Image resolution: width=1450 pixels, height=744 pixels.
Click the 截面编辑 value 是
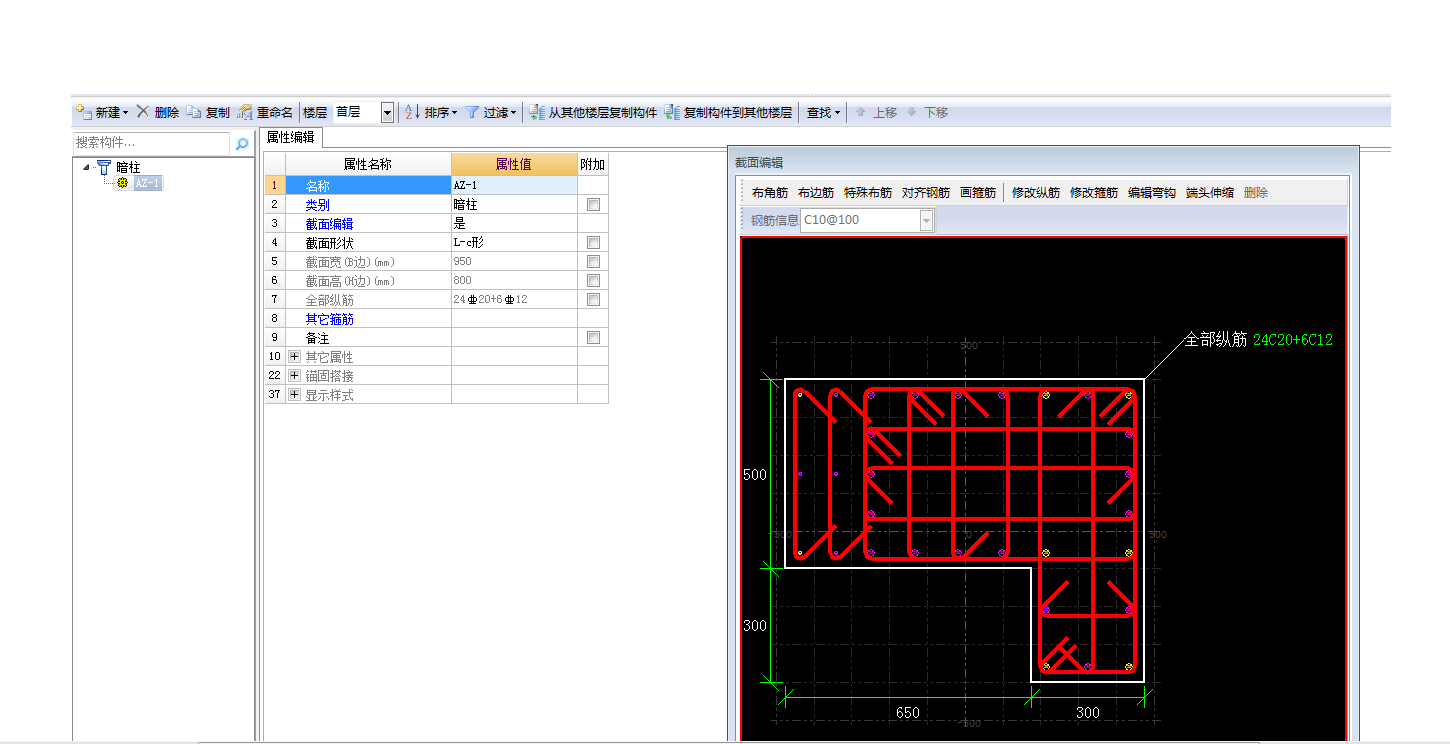point(514,223)
